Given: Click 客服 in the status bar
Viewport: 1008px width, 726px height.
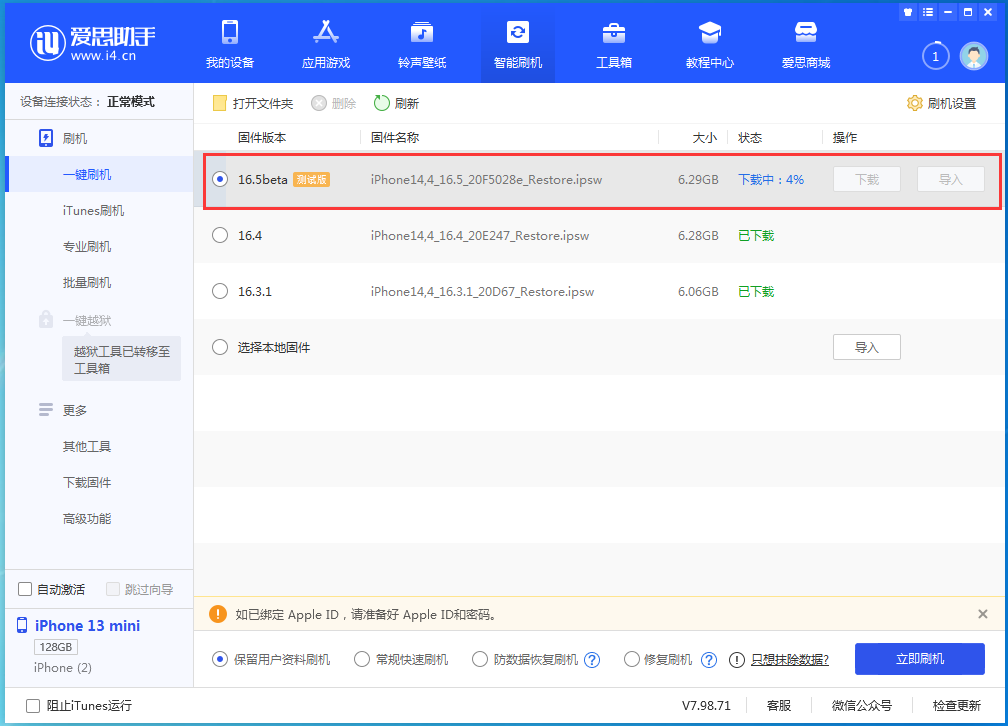Looking at the screenshot, I should pyautogui.click(x=779, y=706).
